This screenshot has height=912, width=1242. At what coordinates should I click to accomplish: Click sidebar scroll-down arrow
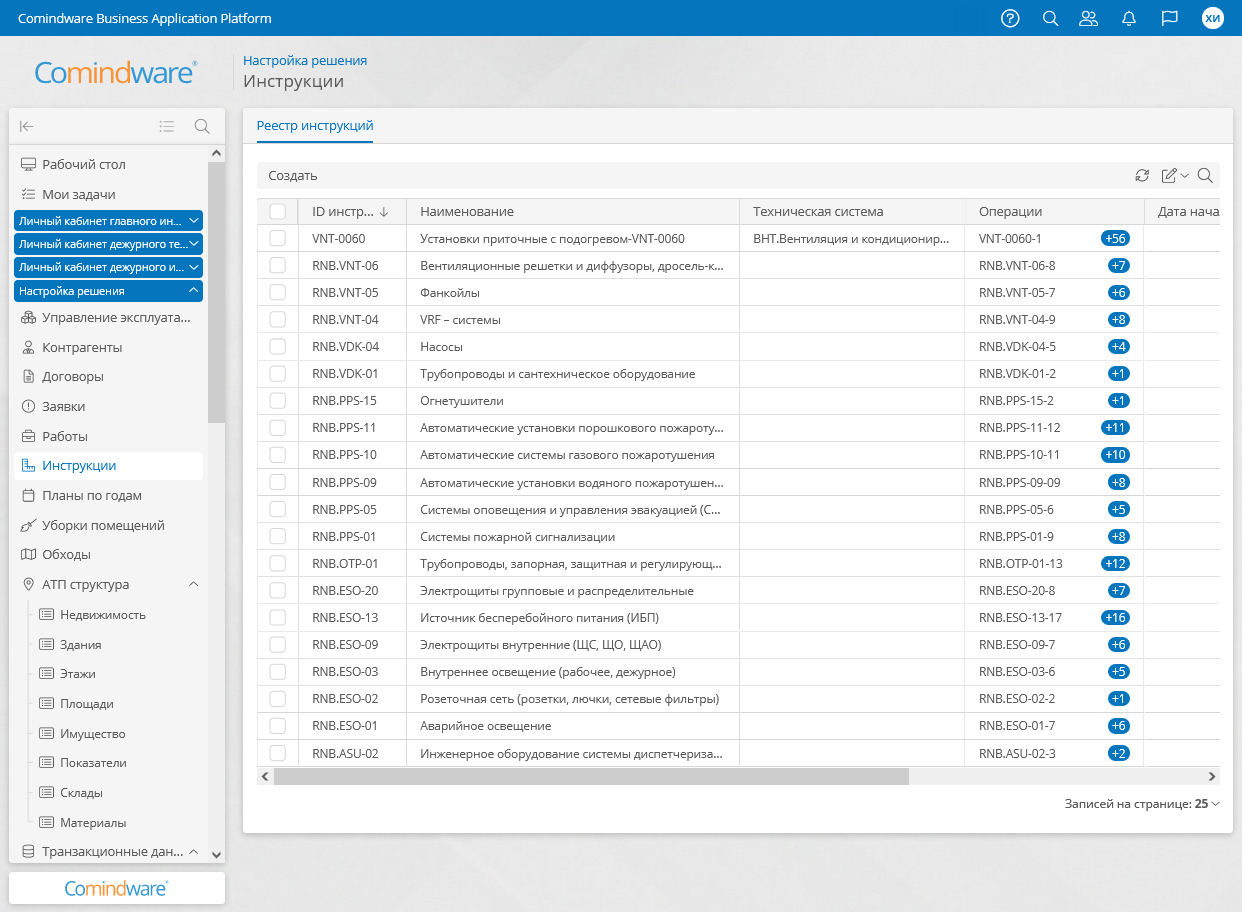(216, 855)
